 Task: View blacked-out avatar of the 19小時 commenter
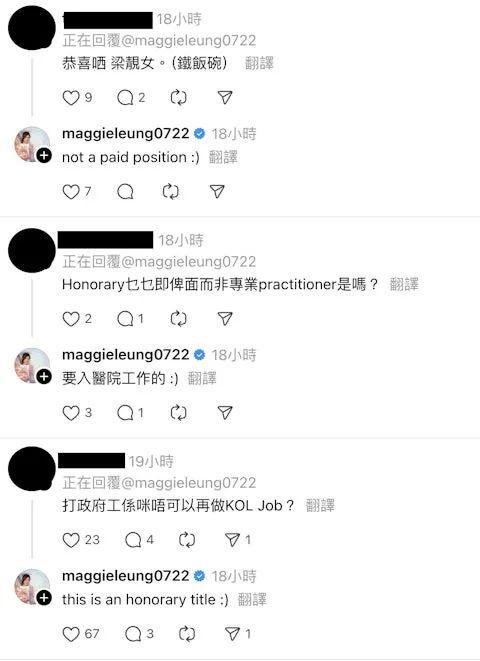[x=32, y=470]
